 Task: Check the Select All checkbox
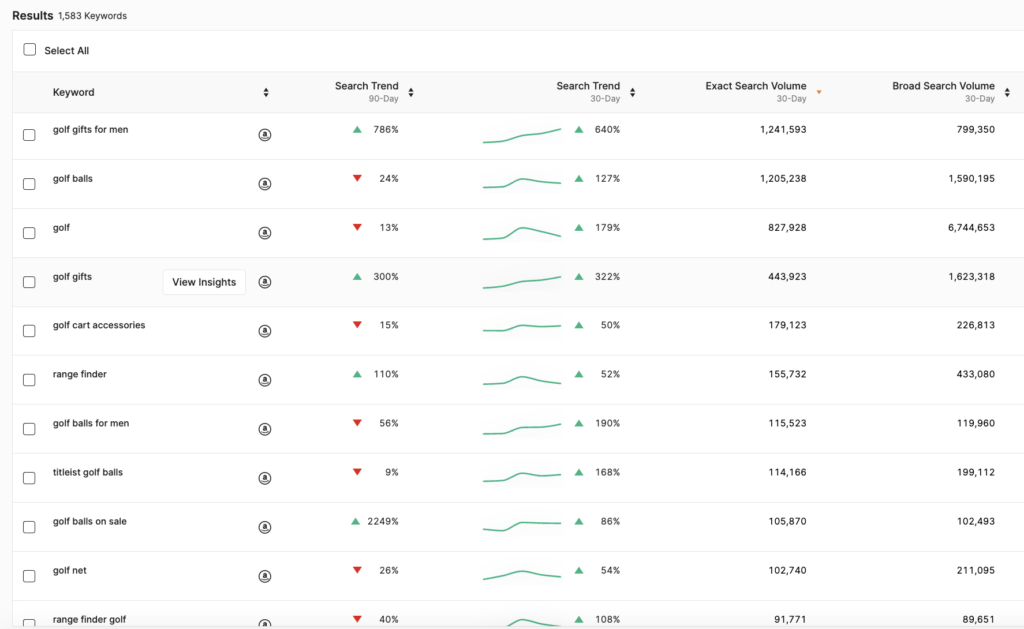pyautogui.click(x=30, y=50)
